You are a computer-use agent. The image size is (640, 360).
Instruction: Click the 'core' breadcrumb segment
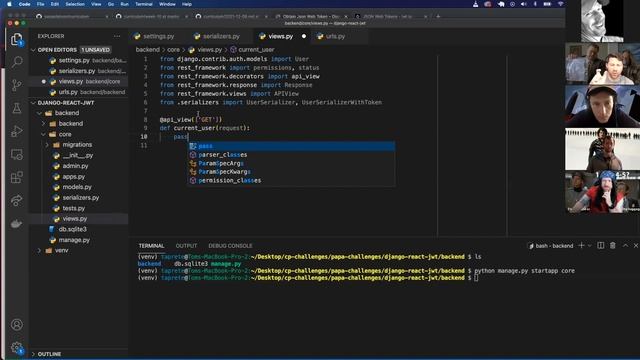pos(173,50)
